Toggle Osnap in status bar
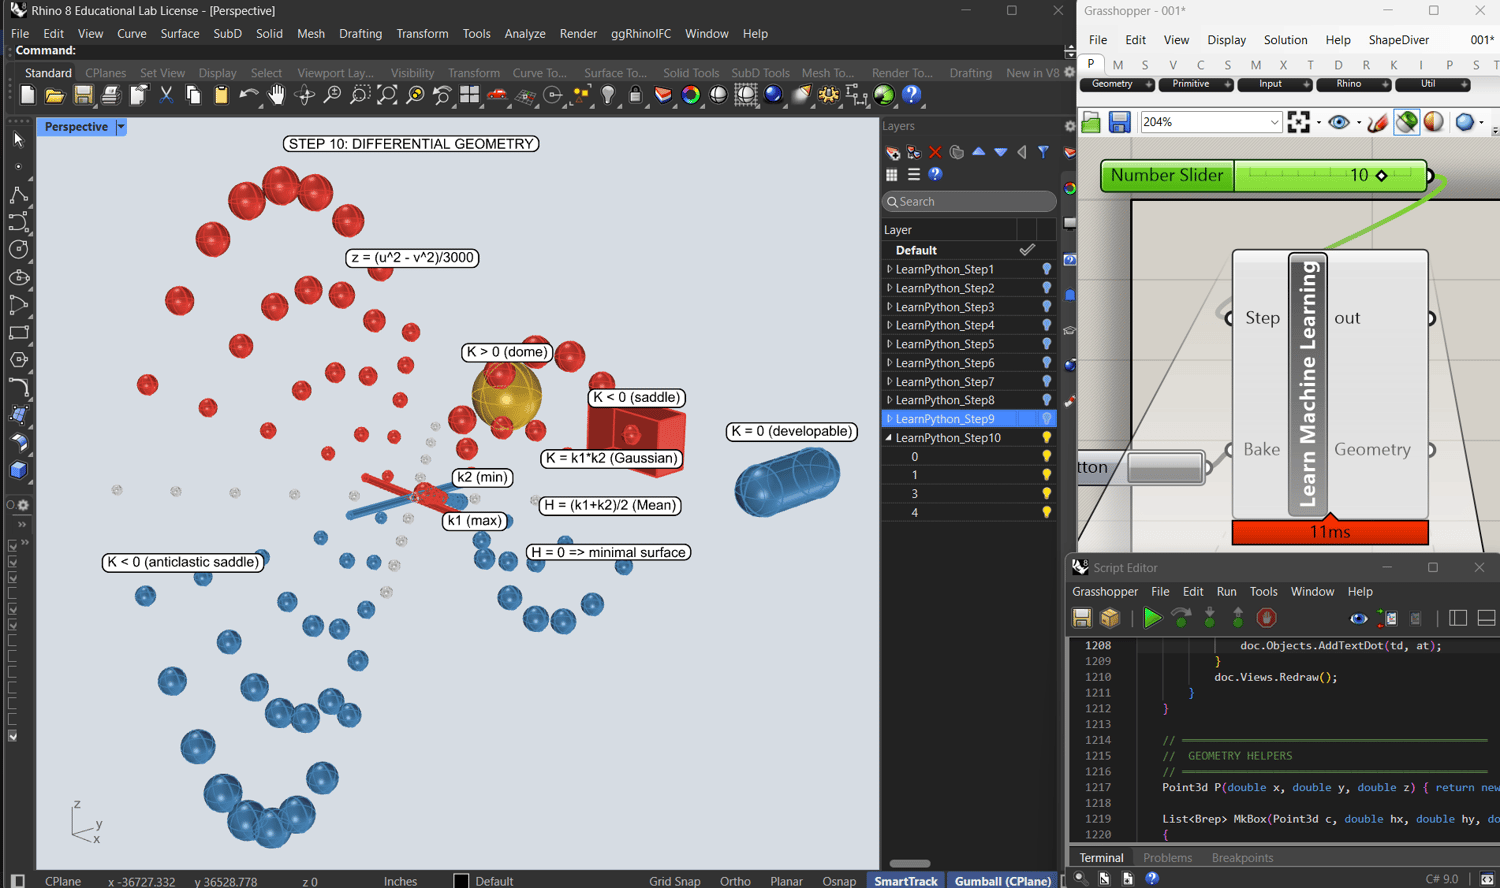The image size is (1500, 888). click(x=839, y=881)
